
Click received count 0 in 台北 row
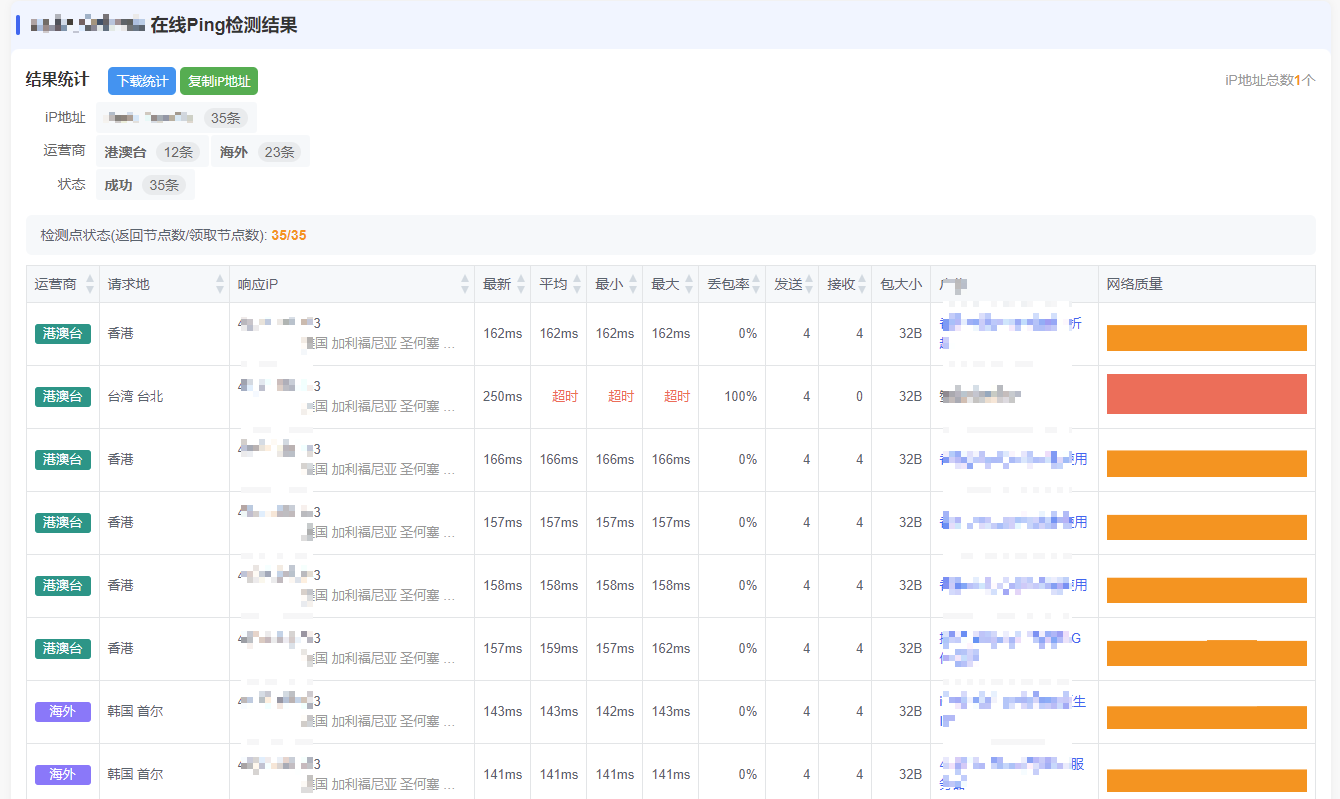coord(859,396)
